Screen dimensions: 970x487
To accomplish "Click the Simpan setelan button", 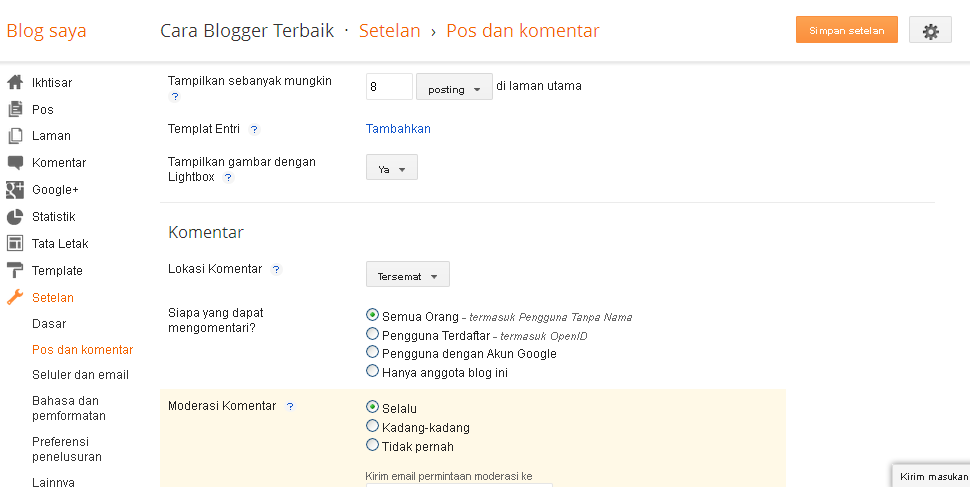I will point(846,30).
